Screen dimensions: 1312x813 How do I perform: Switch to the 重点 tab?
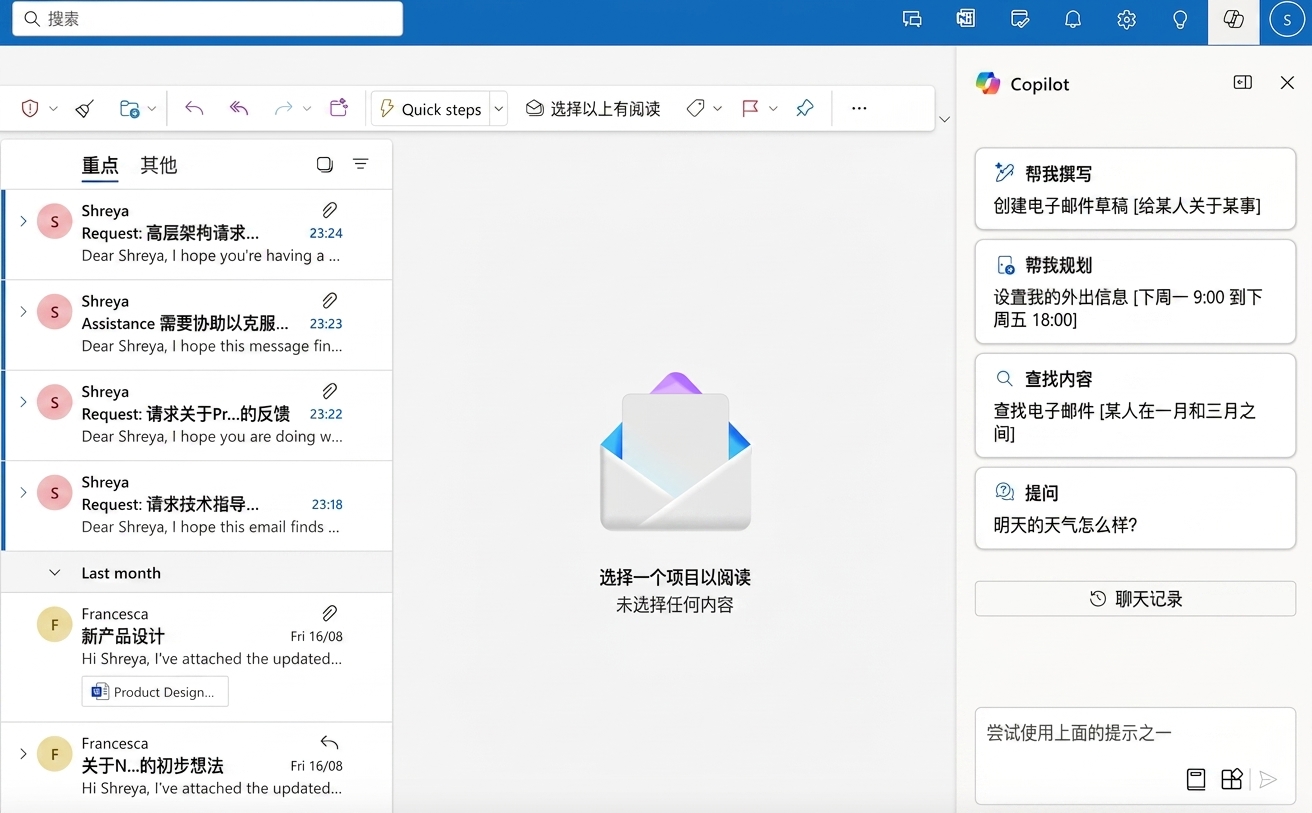100,165
